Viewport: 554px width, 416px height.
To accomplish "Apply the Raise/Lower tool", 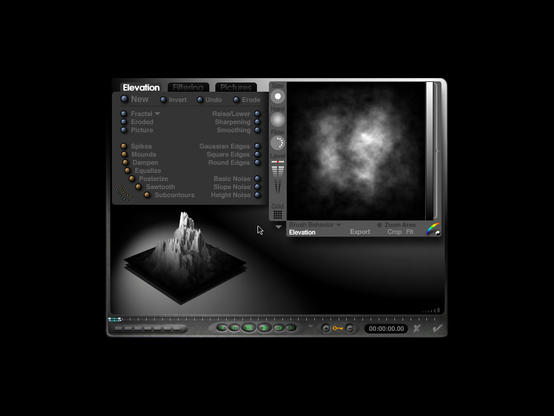I will point(257,113).
